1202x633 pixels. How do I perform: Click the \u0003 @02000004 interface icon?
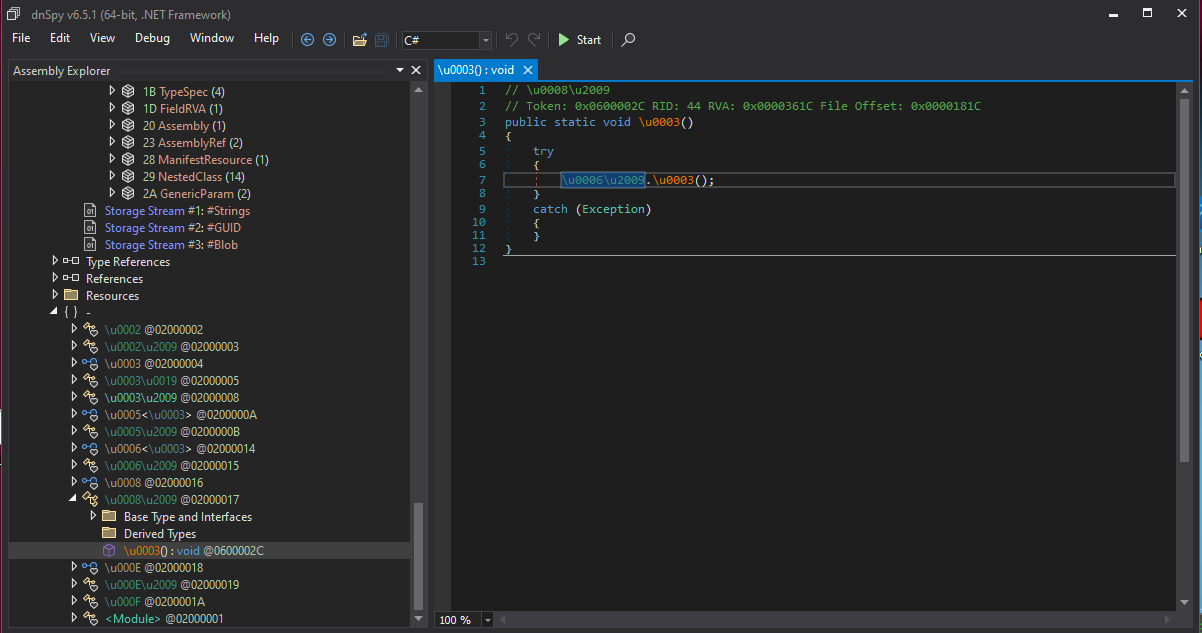click(90, 364)
